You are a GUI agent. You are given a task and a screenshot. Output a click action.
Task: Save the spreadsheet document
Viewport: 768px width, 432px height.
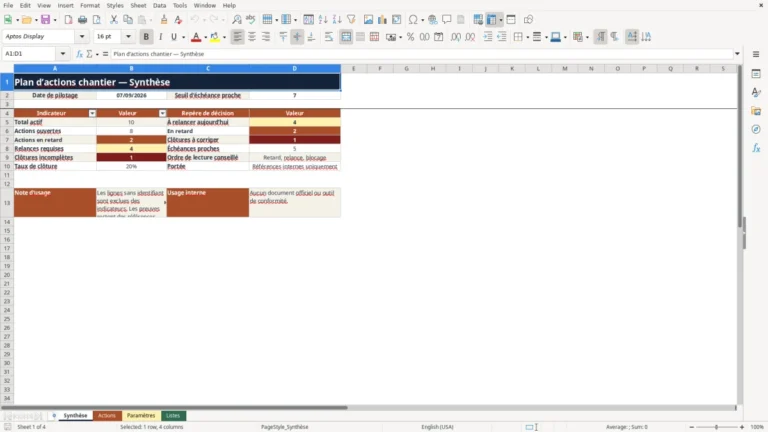[x=46, y=20]
